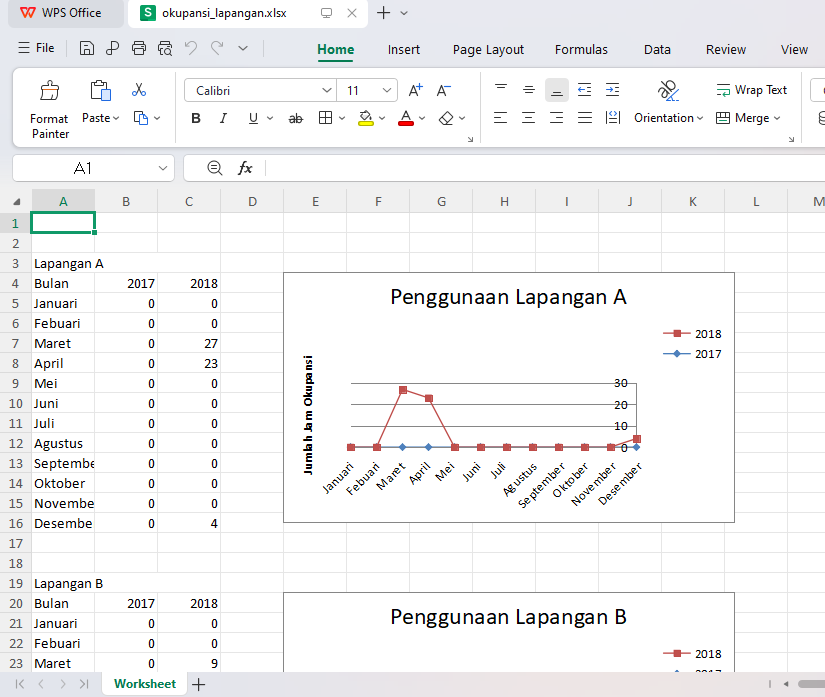Click the Borders grid icon

pyautogui.click(x=326, y=118)
